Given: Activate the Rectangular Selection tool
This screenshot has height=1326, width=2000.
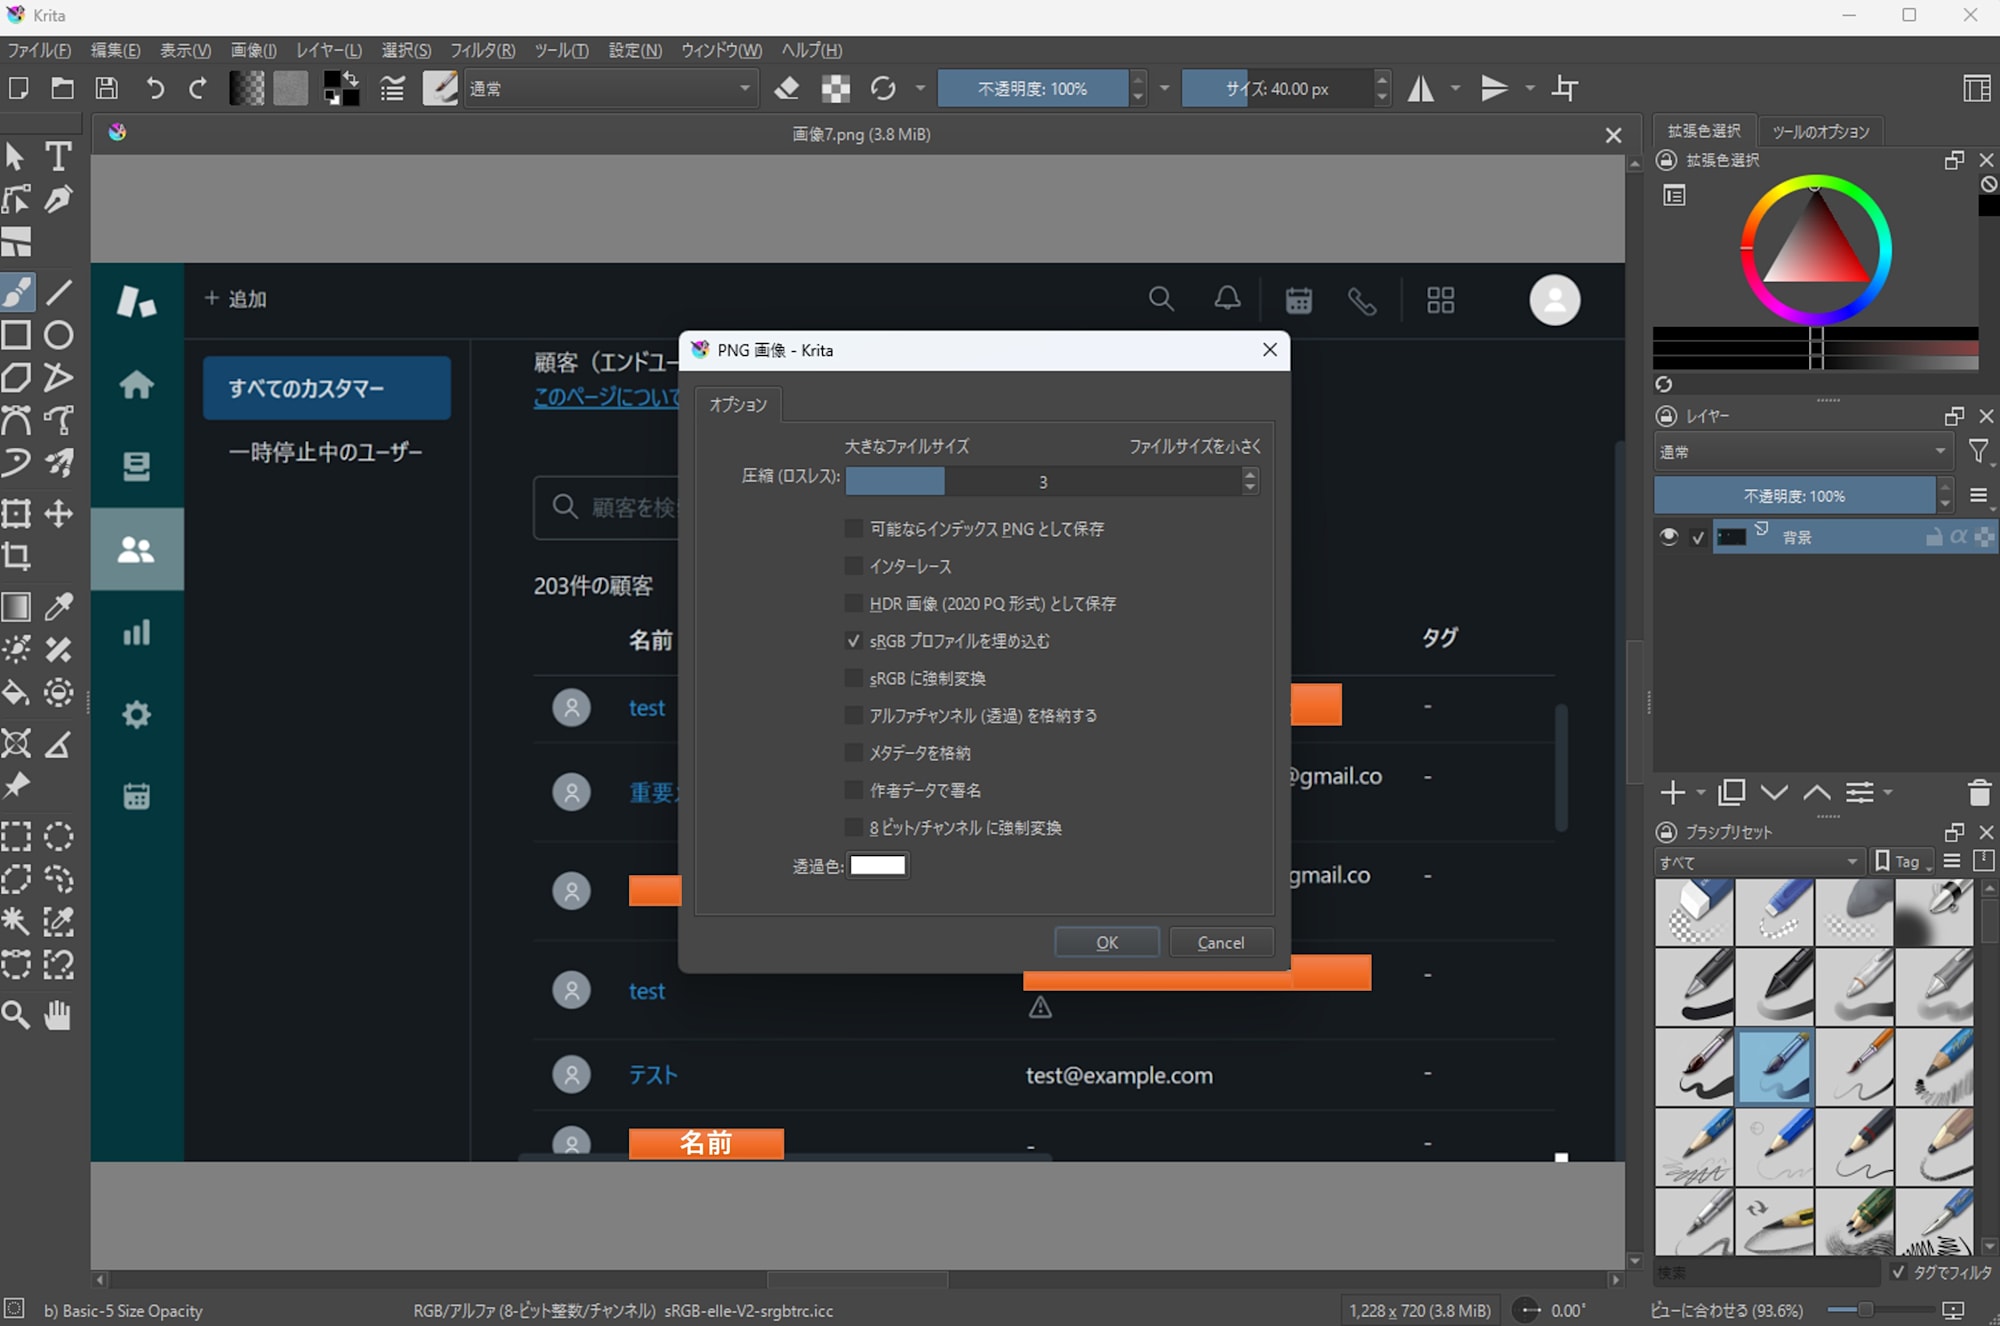Looking at the screenshot, I should (15, 836).
